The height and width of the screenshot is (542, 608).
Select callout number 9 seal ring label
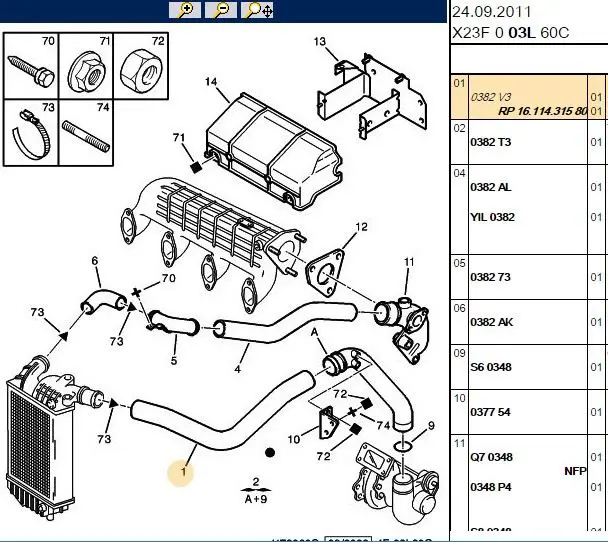point(430,426)
